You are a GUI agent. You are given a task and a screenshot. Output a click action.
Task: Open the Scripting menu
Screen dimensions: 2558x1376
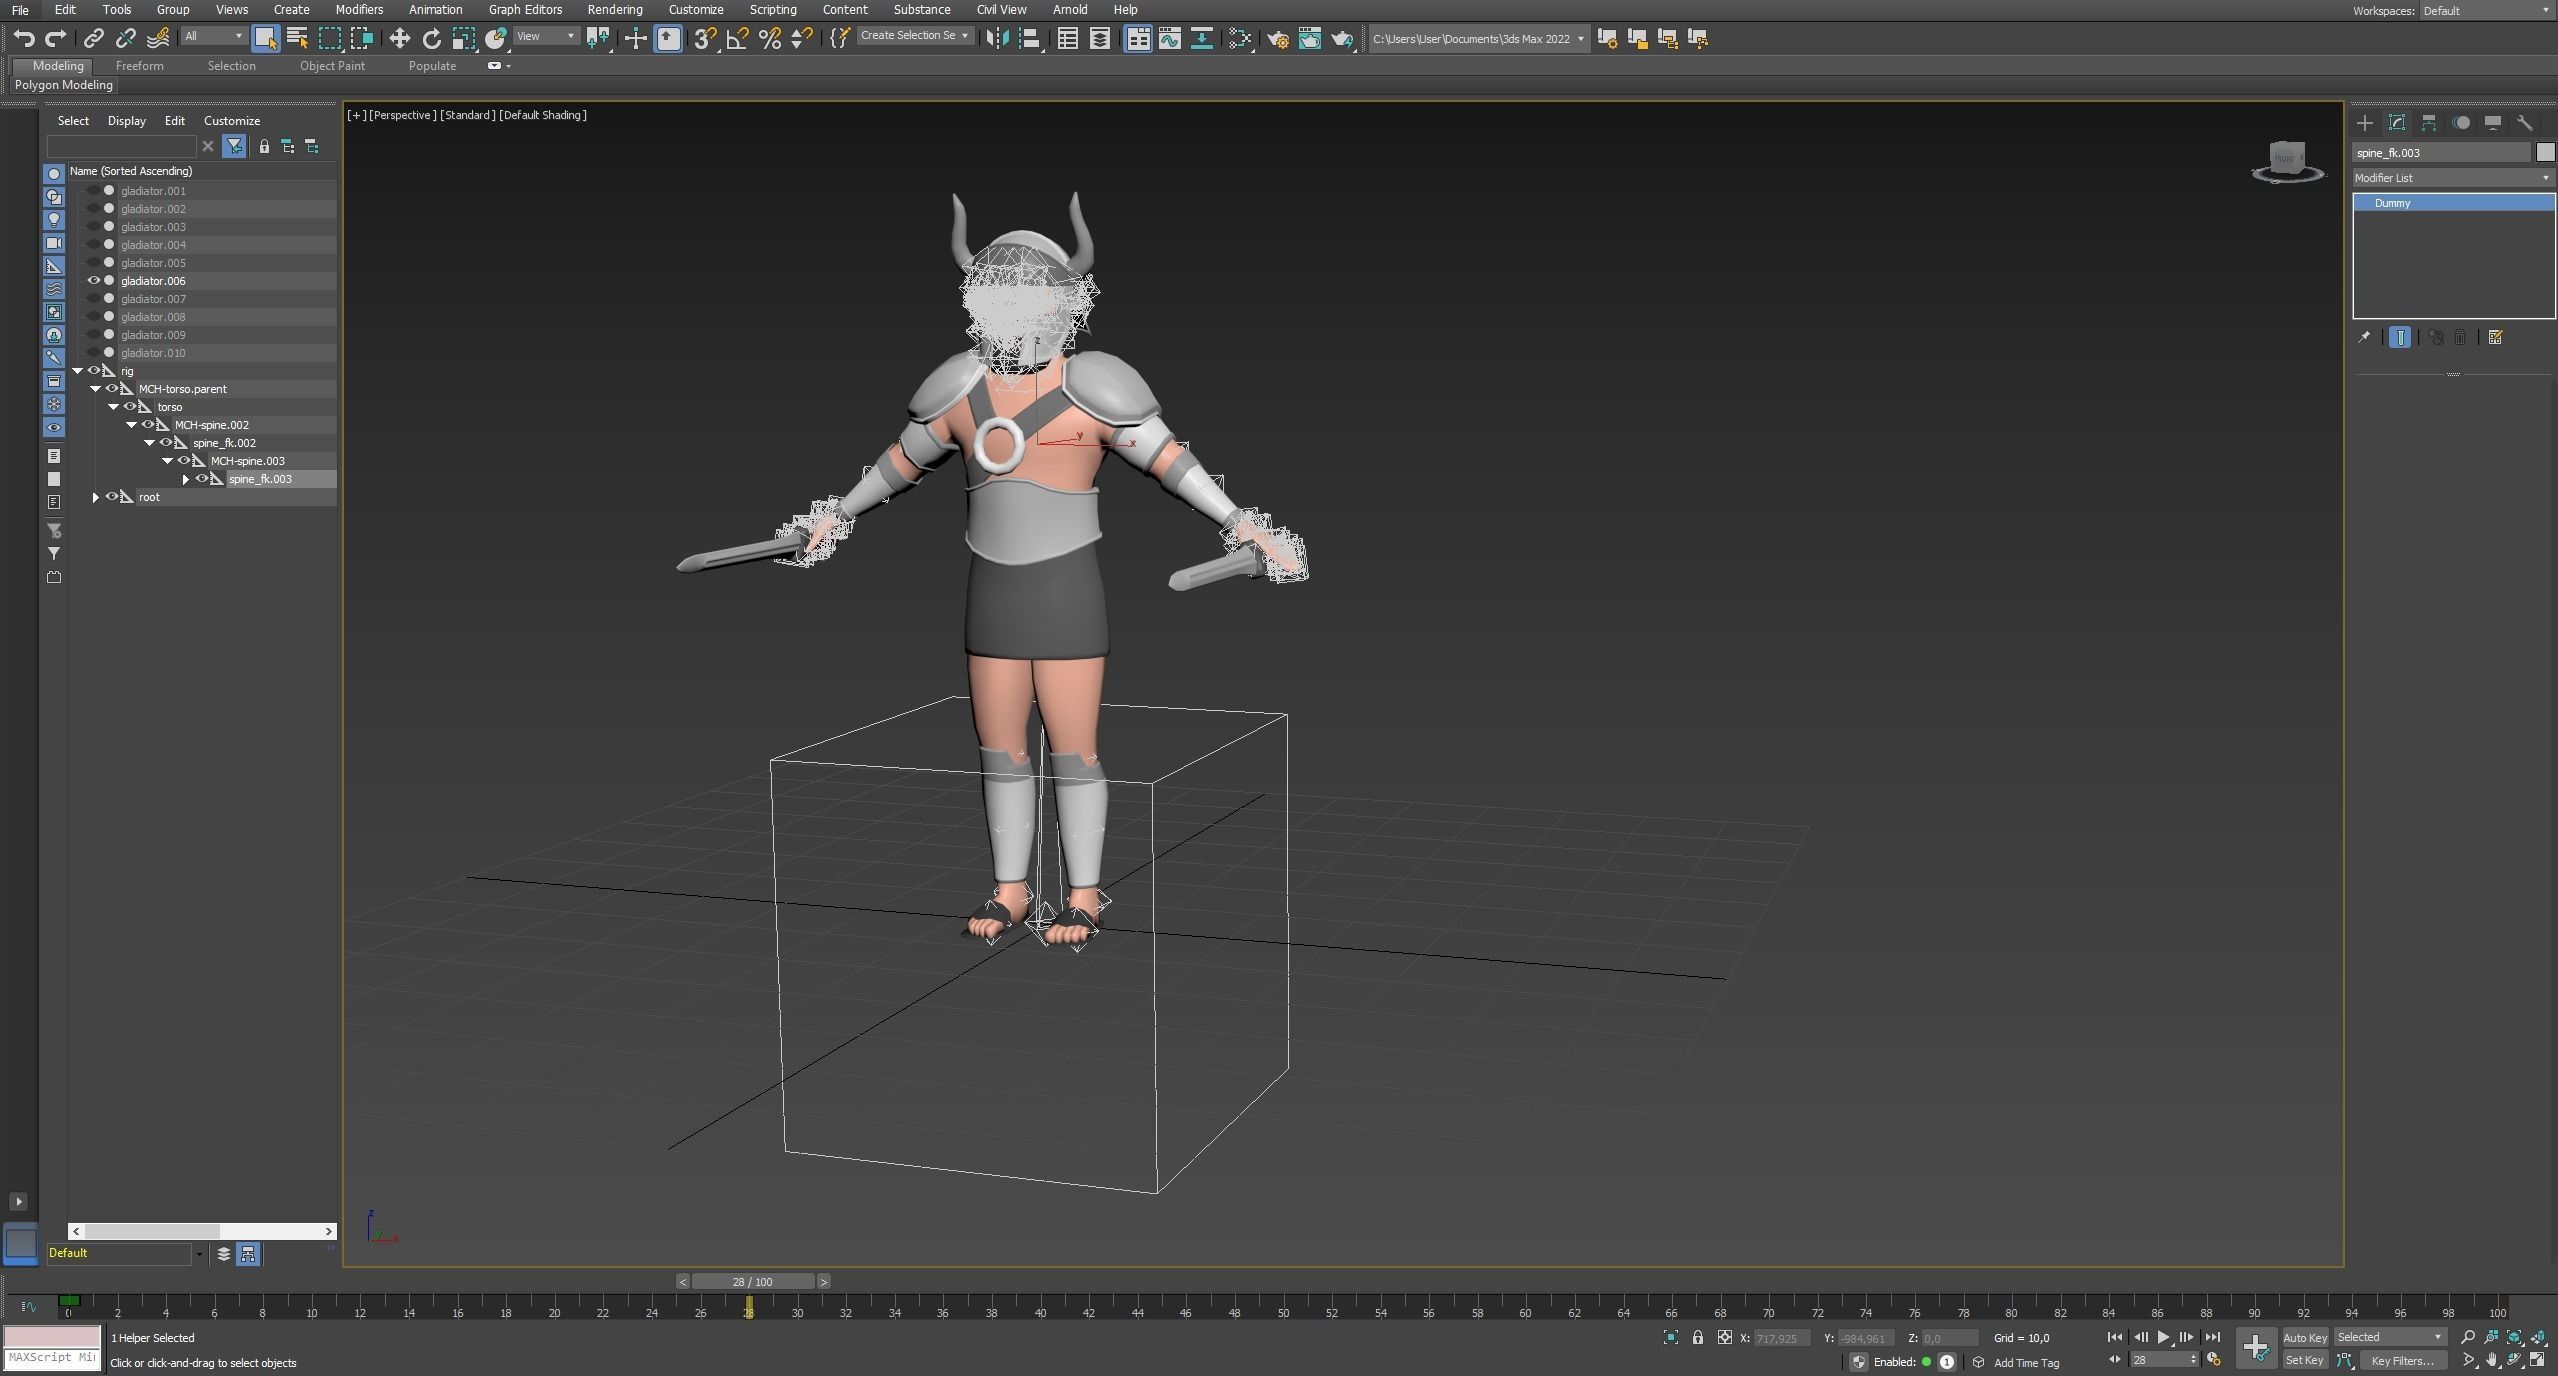[x=773, y=10]
